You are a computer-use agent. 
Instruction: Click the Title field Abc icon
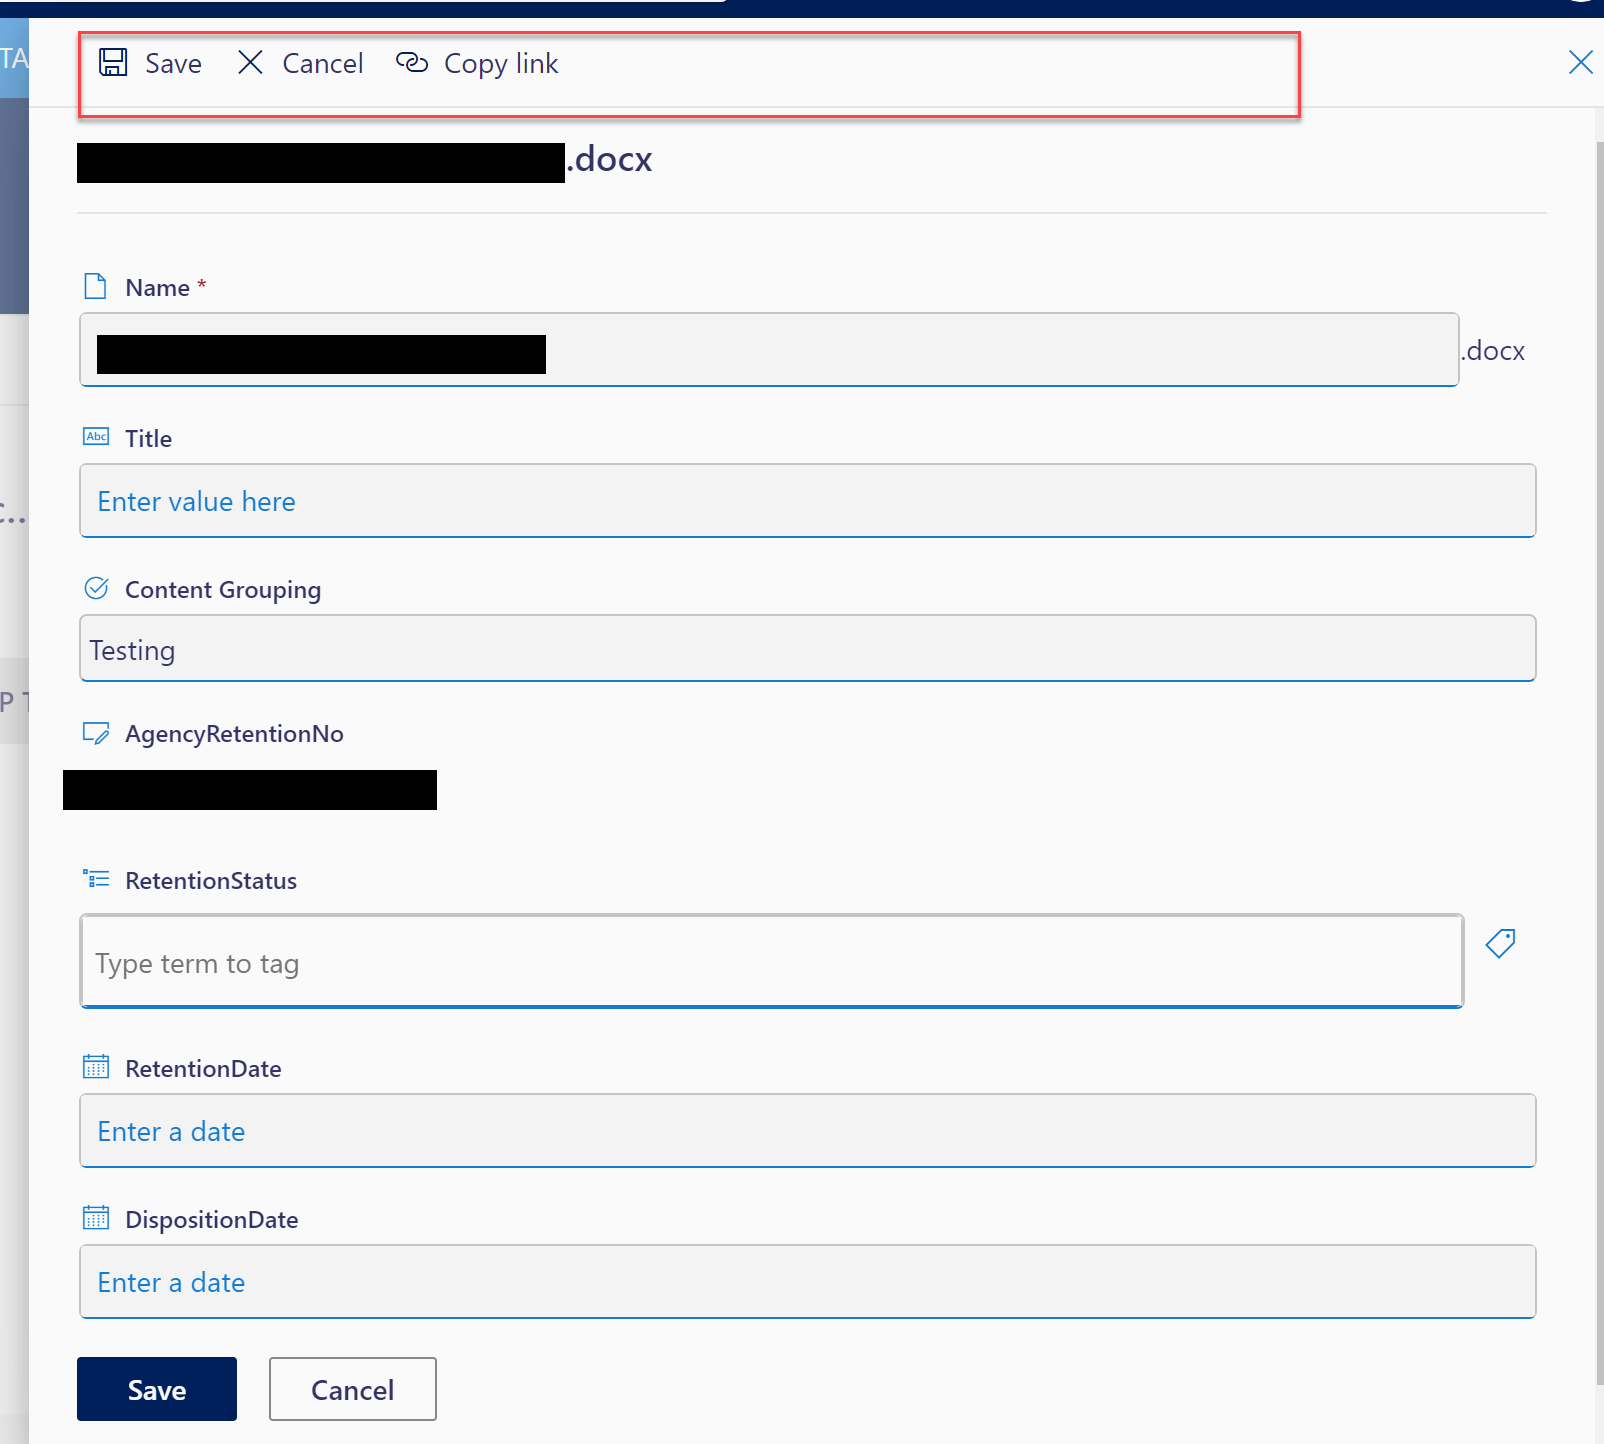[96, 437]
